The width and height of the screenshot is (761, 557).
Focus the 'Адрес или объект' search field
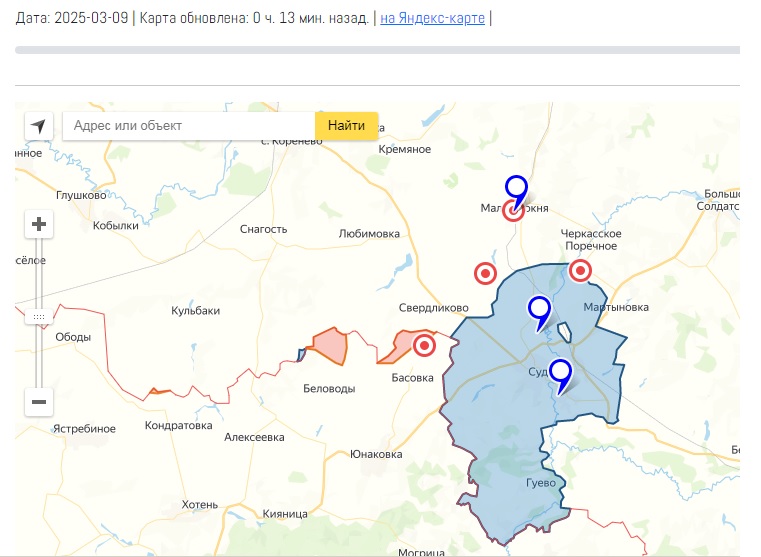pos(189,126)
